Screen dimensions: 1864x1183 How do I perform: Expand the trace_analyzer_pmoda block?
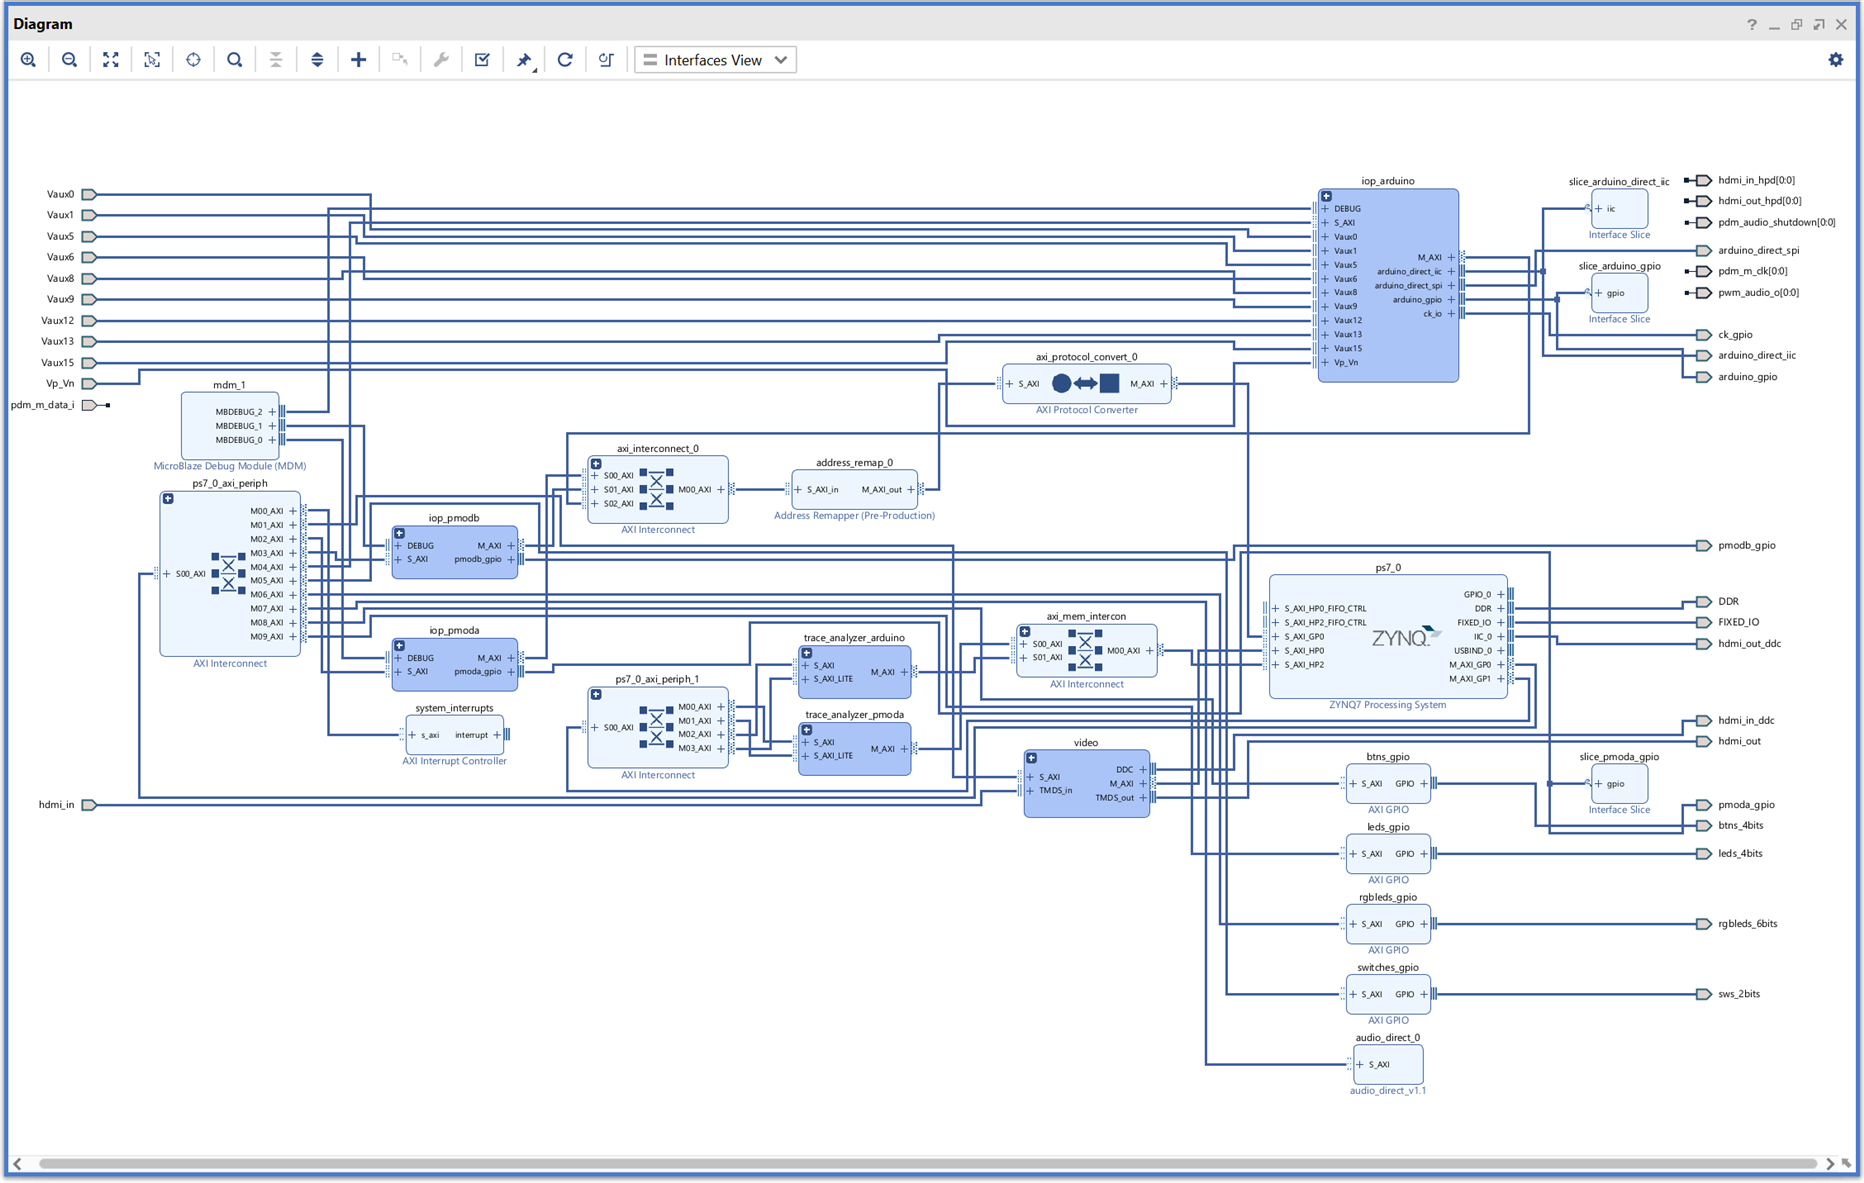click(806, 730)
